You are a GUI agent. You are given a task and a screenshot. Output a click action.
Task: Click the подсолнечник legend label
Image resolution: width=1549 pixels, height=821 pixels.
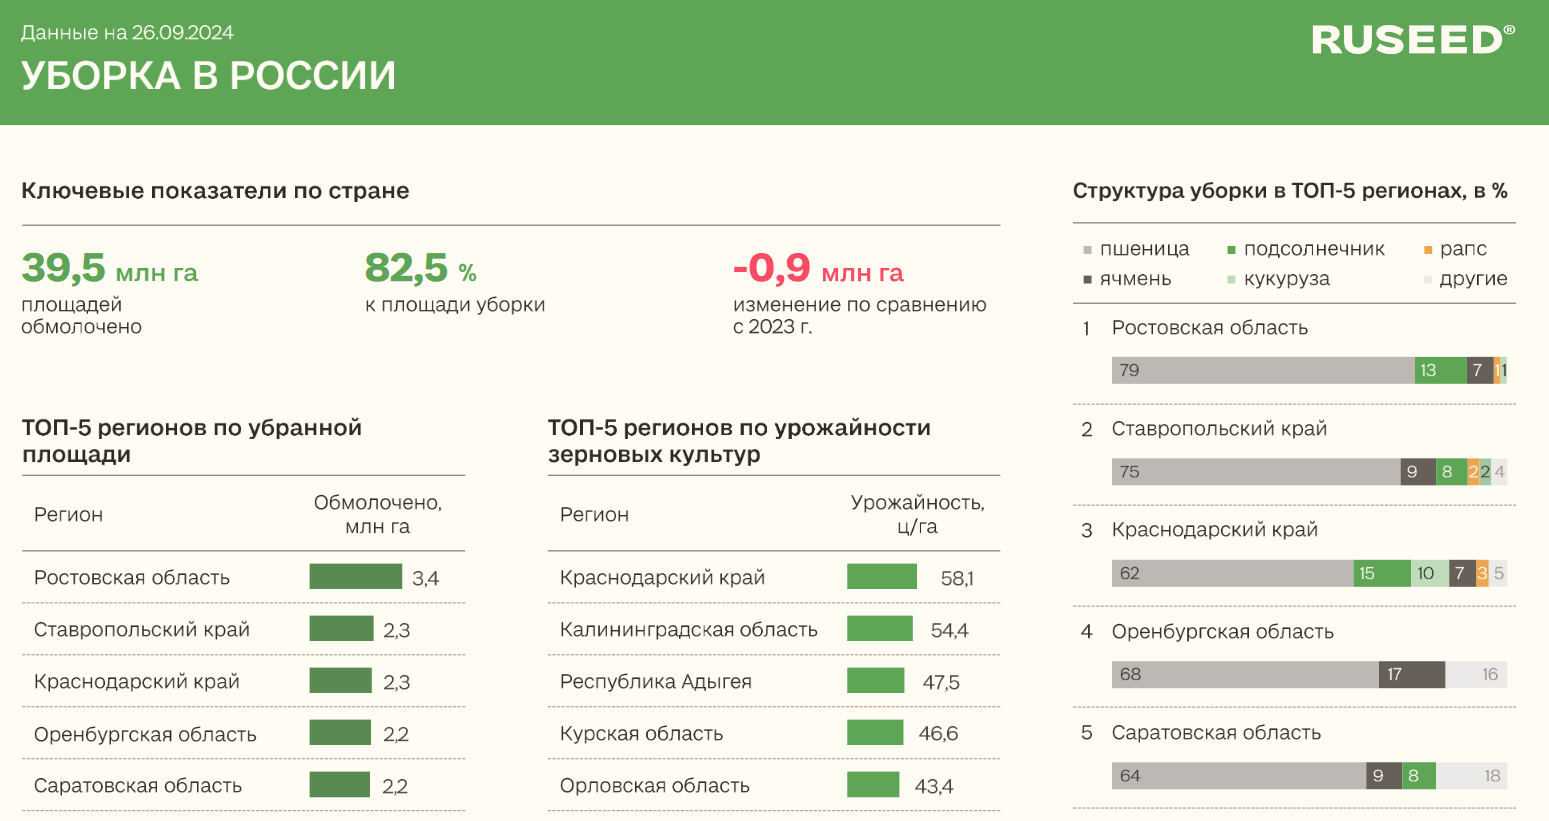coord(1313,249)
